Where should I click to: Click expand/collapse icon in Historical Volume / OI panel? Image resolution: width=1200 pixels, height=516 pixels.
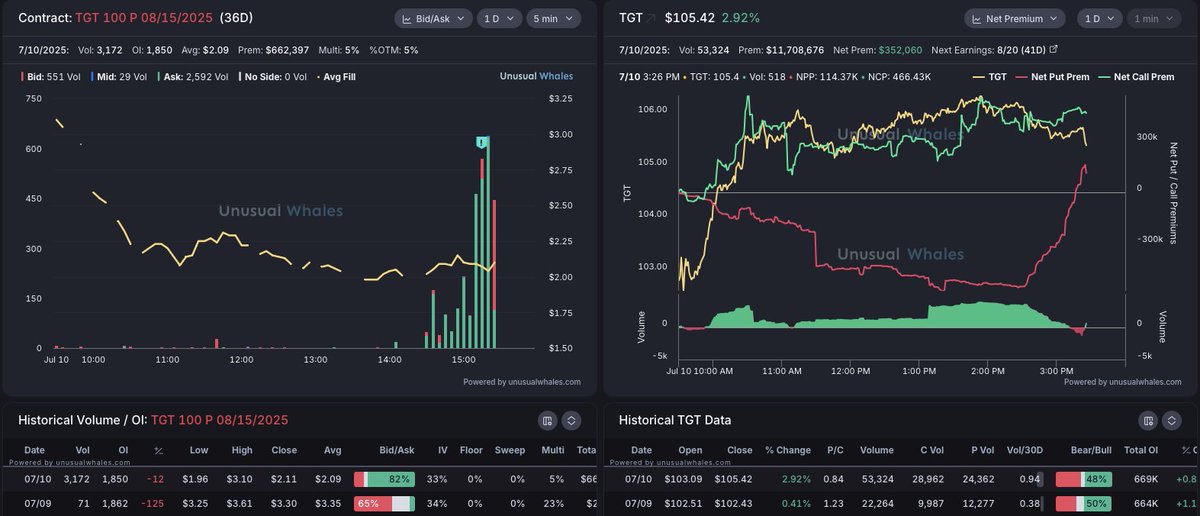click(571, 421)
